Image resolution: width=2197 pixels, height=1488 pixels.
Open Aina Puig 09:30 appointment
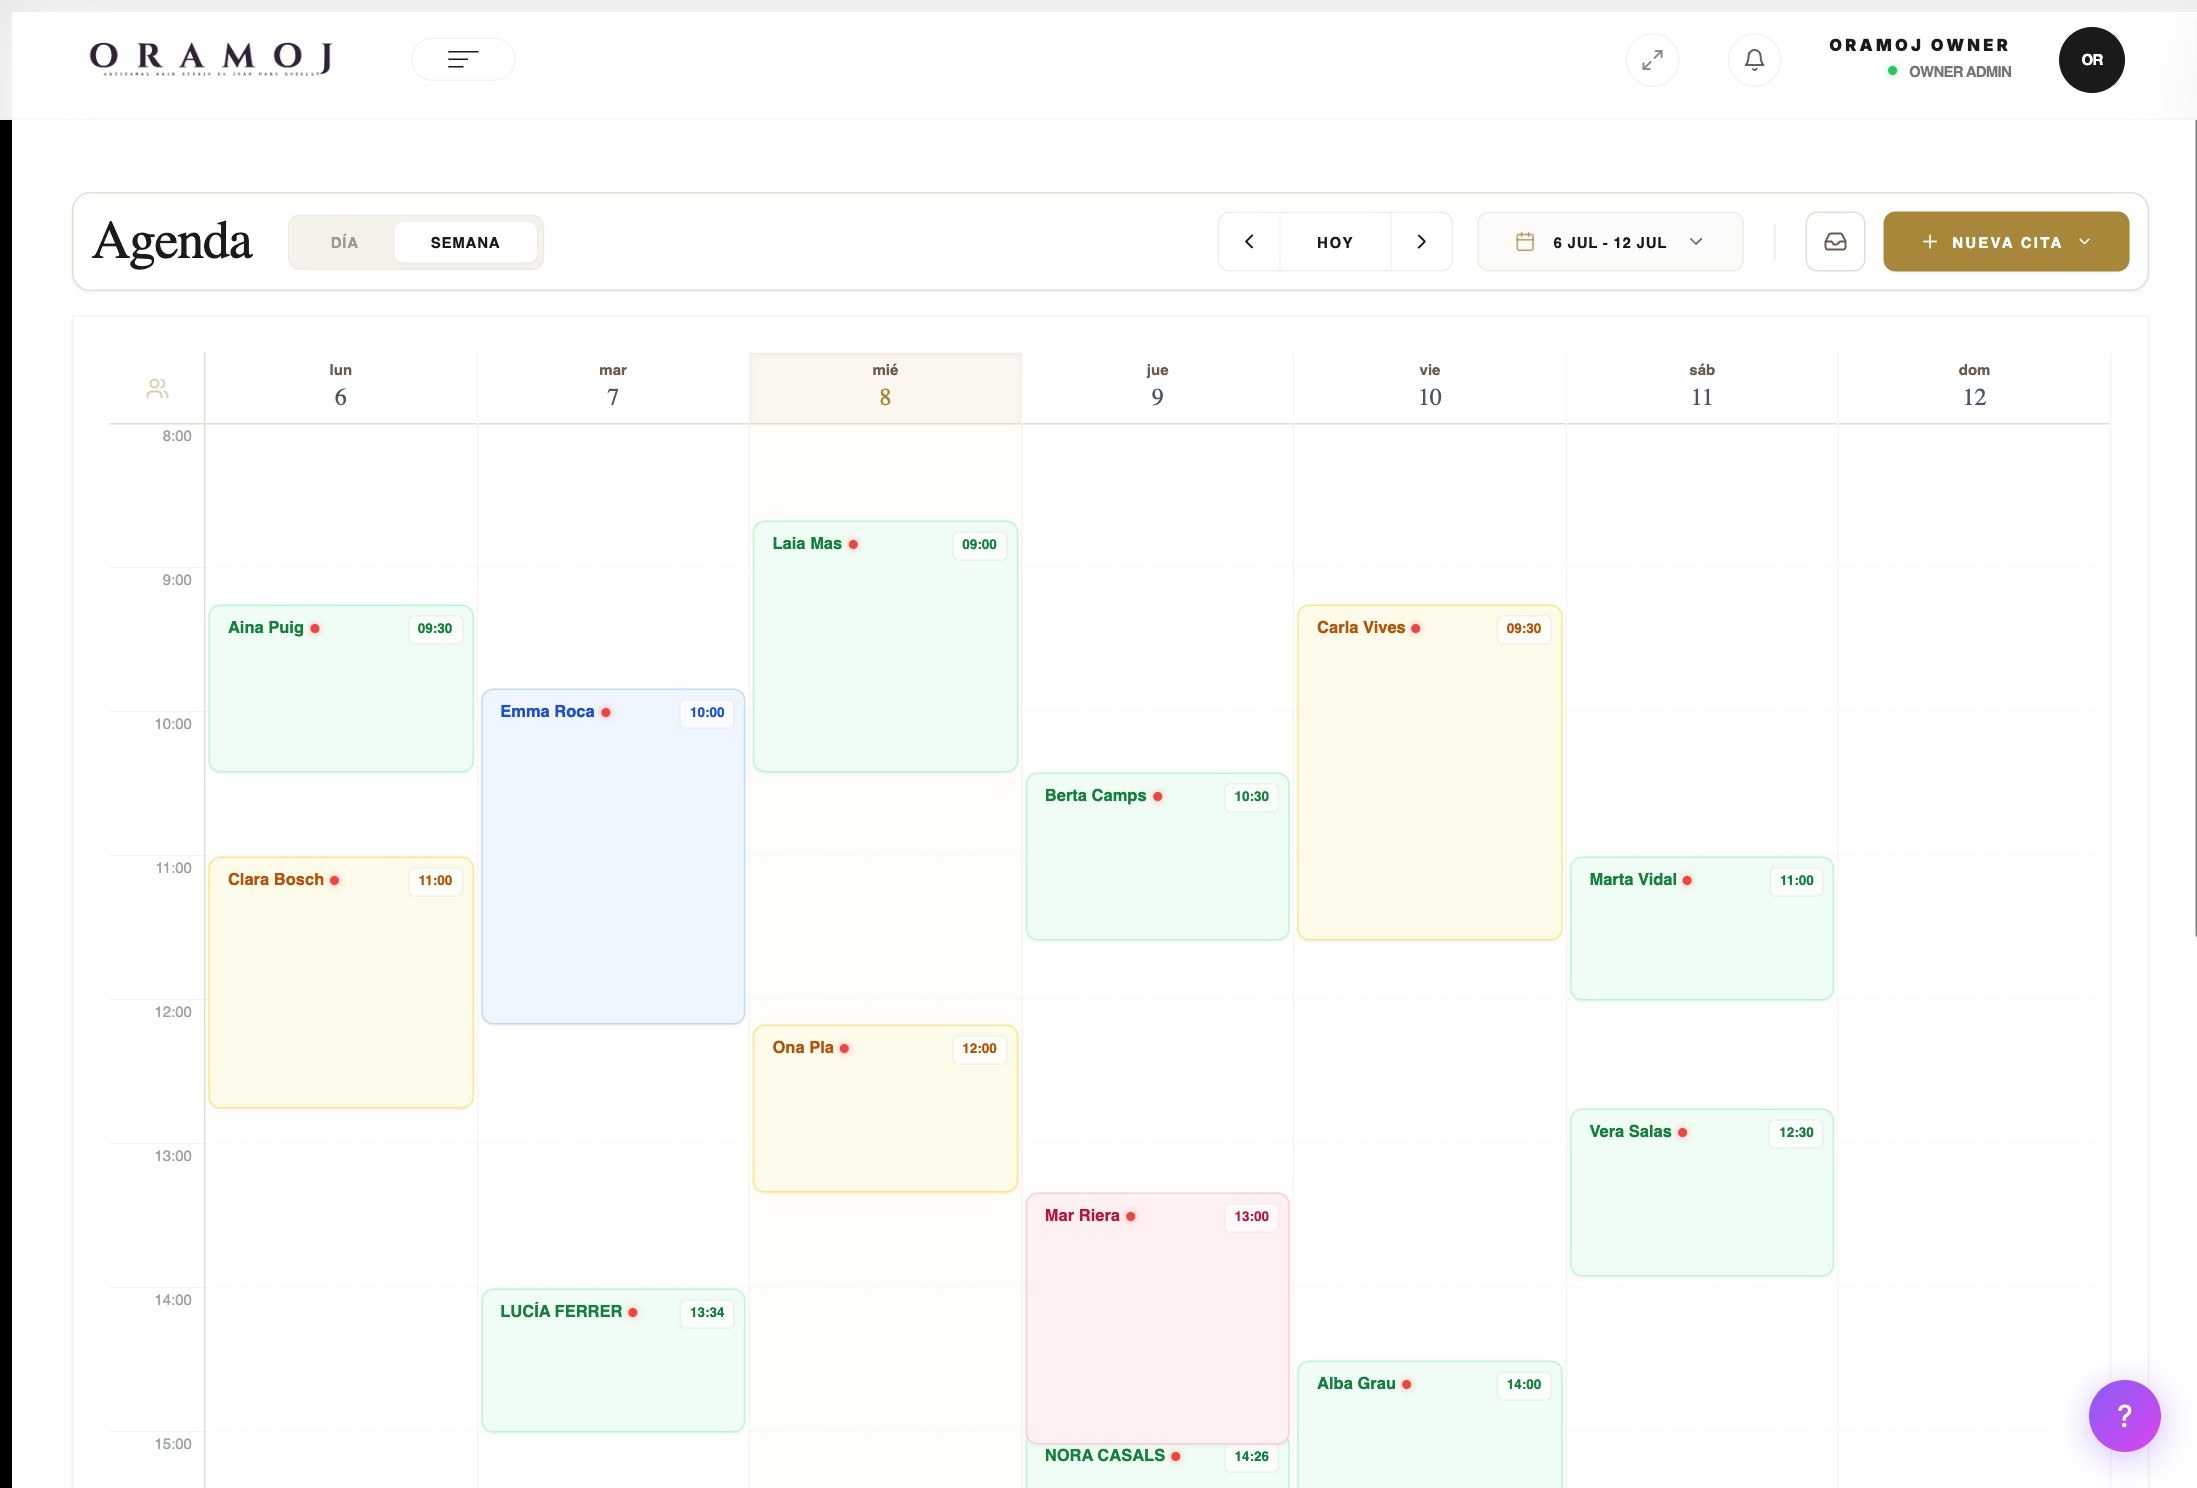(341, 688)
